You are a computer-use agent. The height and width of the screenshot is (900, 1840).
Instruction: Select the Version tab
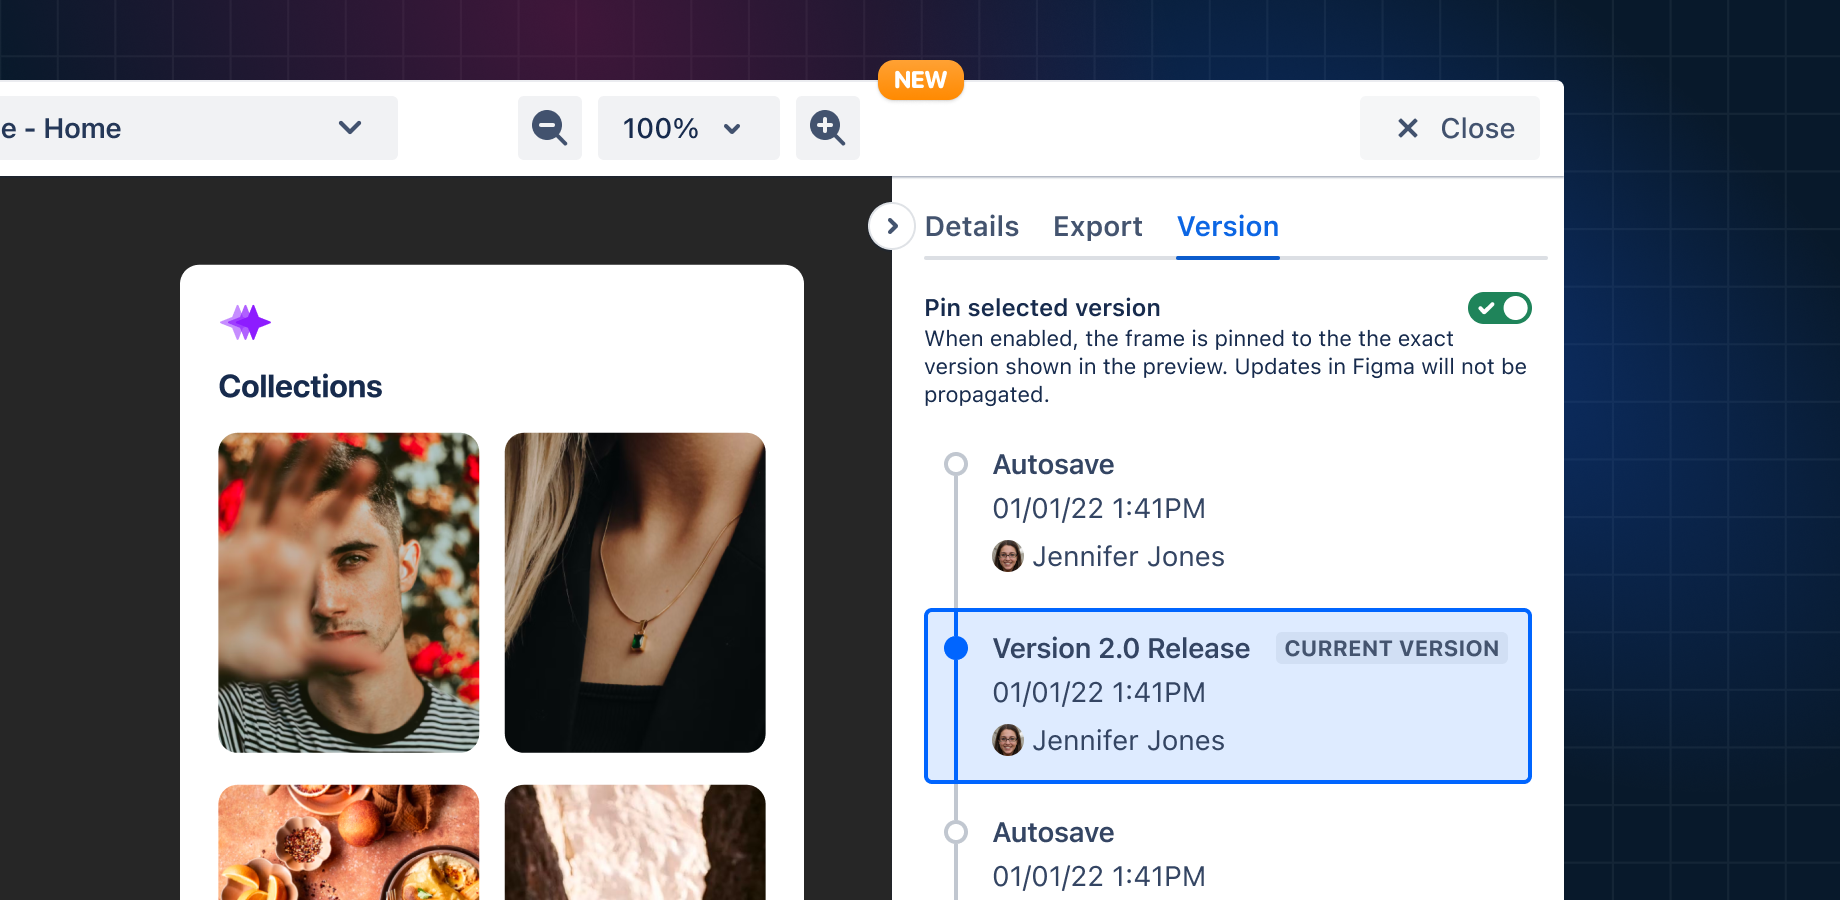[x=1227, y=227]
